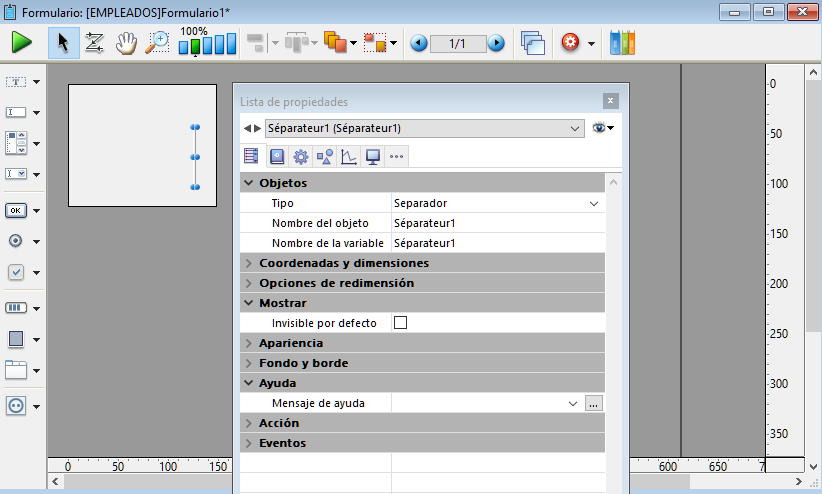822x494 pixels.
Task: Choose the tab control object tool
Action: click(x=16, y=370)
